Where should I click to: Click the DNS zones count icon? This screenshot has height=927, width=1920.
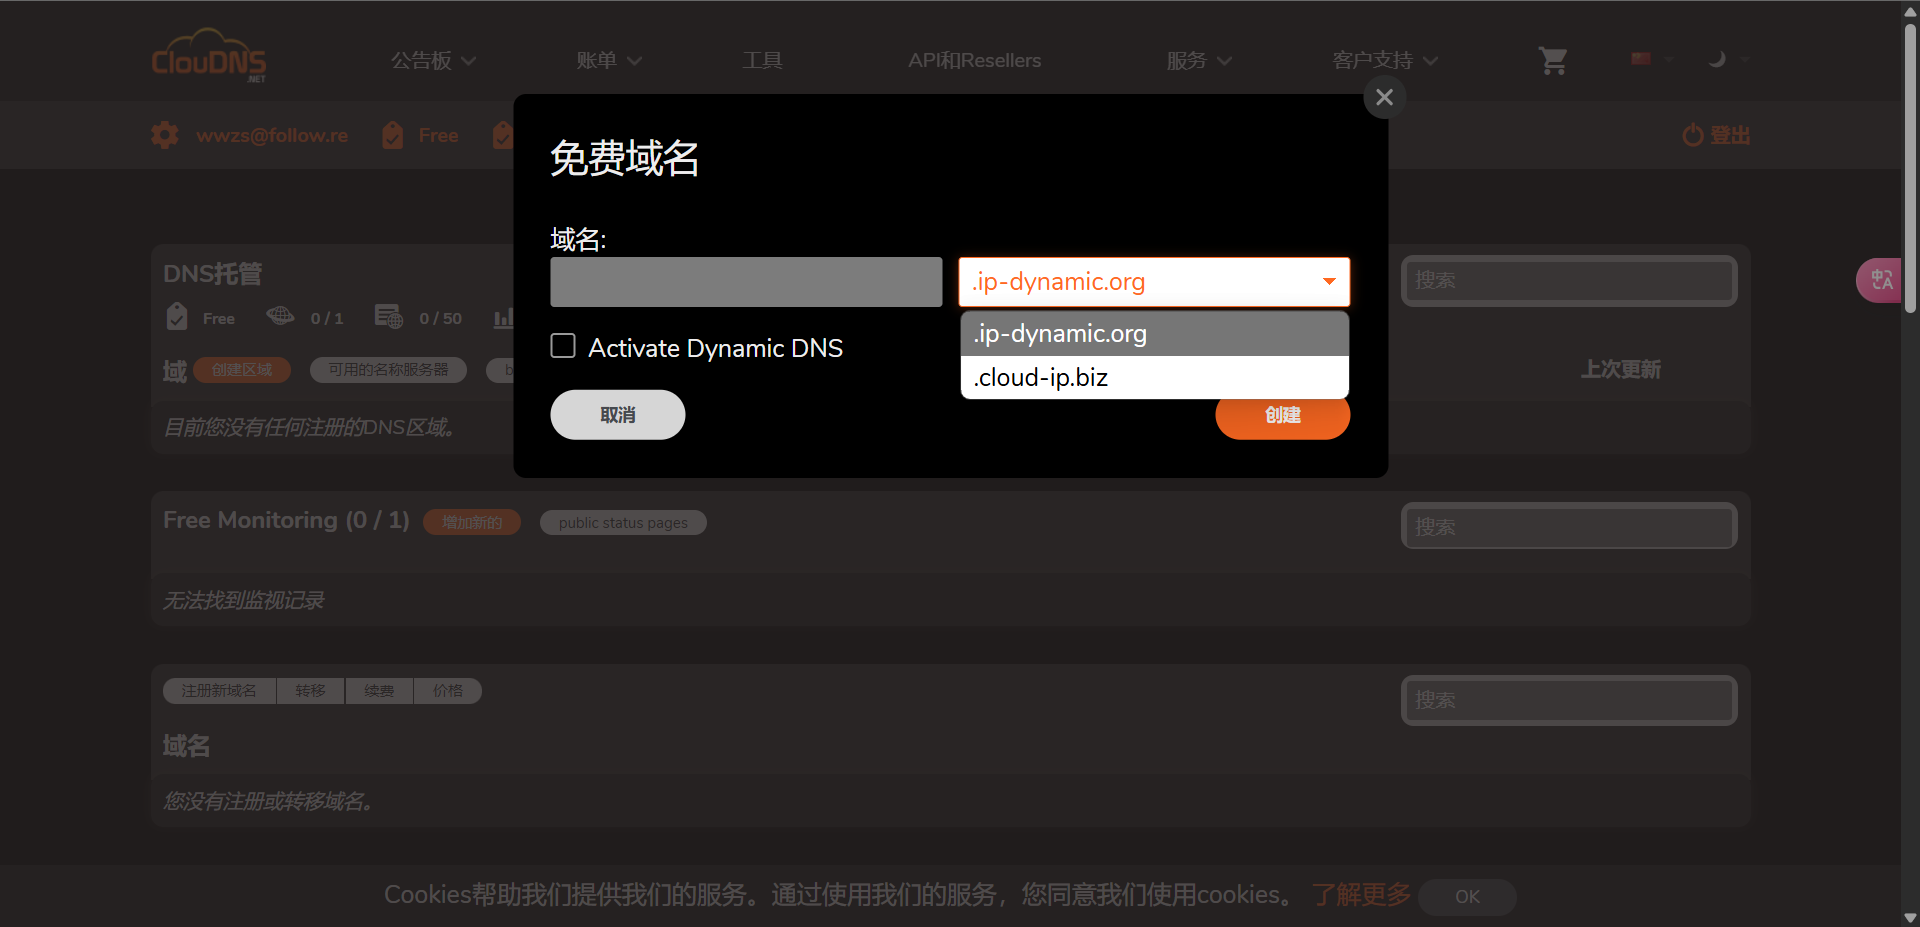click(x=280, y=317)
